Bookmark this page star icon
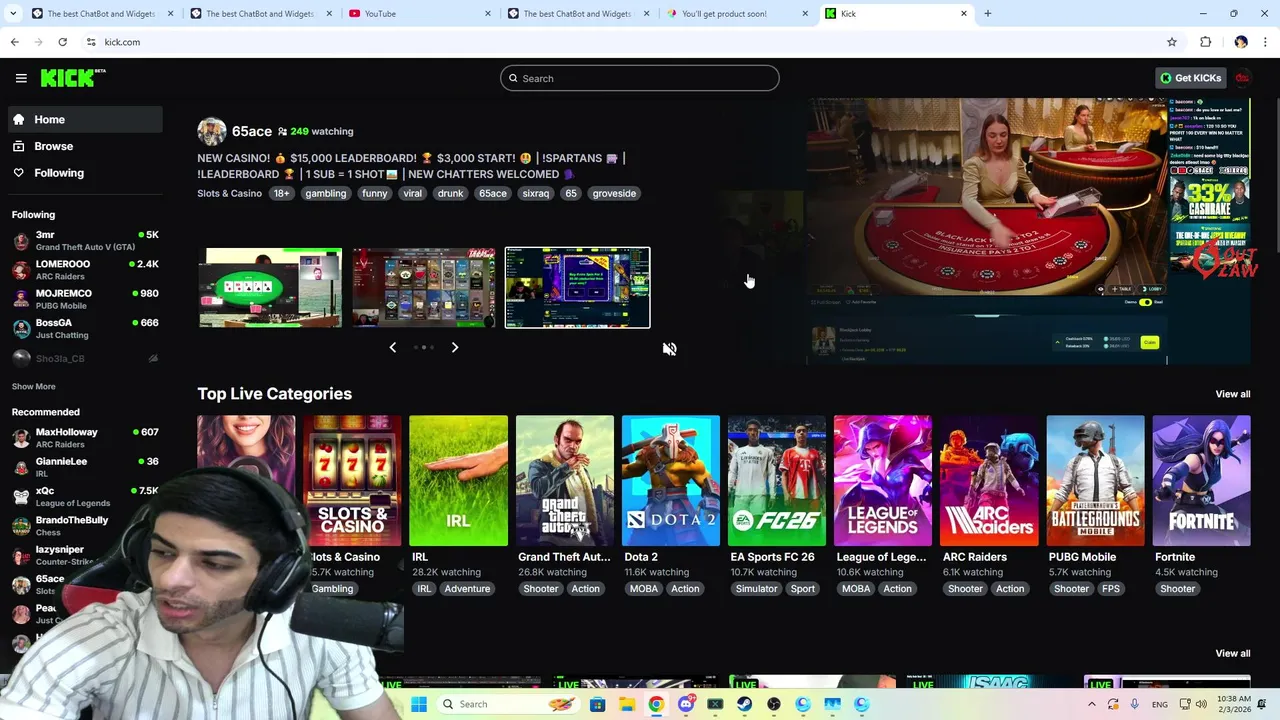The width and height of the screenshot is (1280, 720). tap(1171, 42)
